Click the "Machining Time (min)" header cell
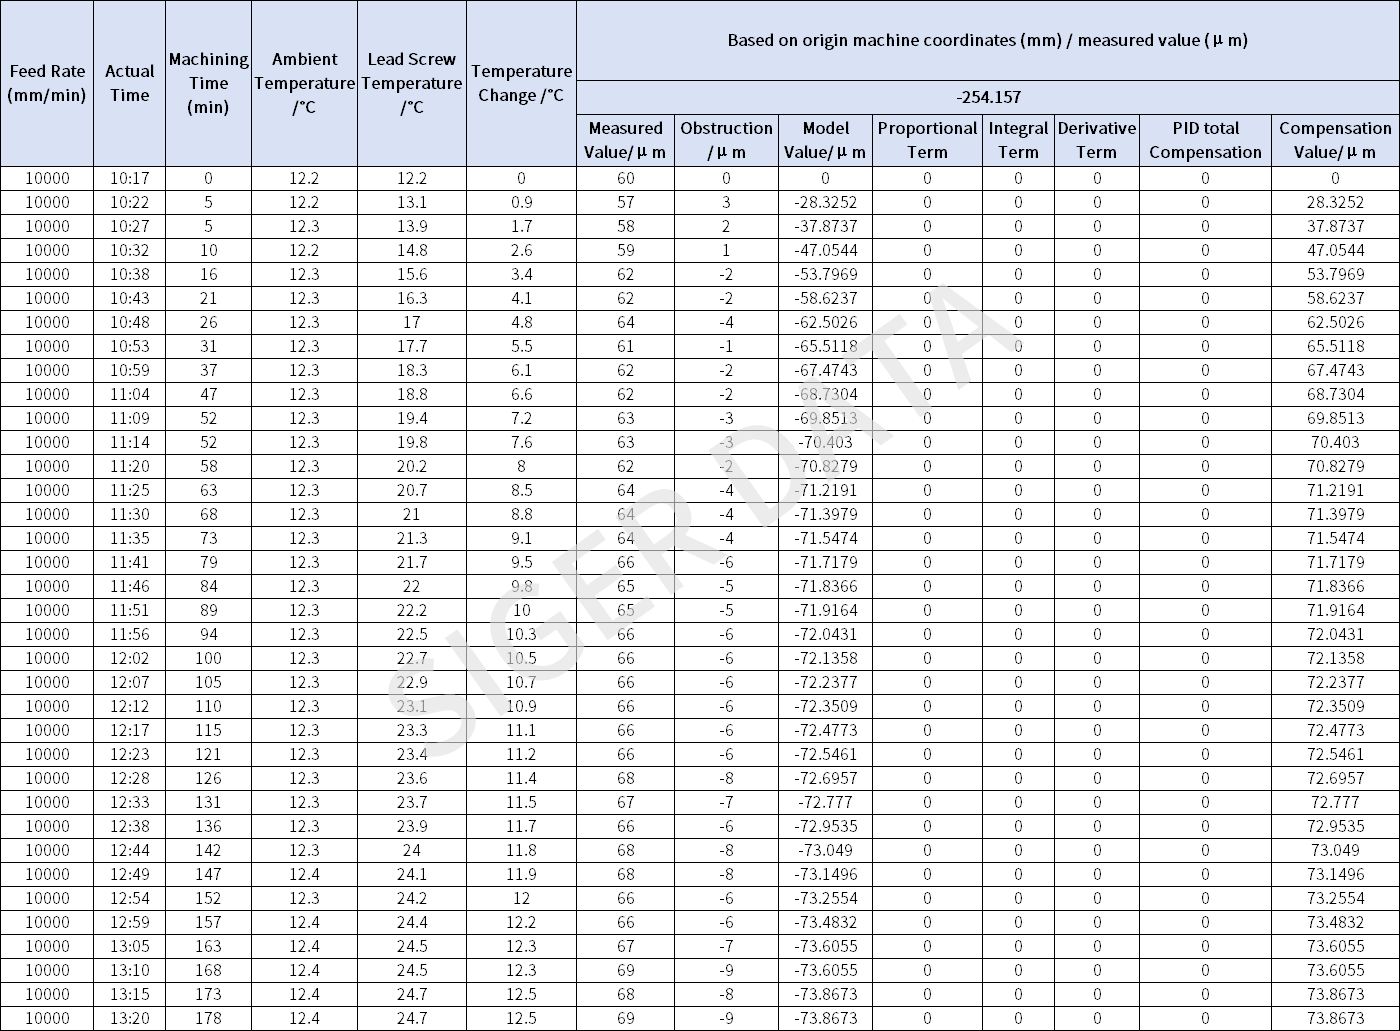Viewport: 1400px width, 1031px height. (208, 83)
